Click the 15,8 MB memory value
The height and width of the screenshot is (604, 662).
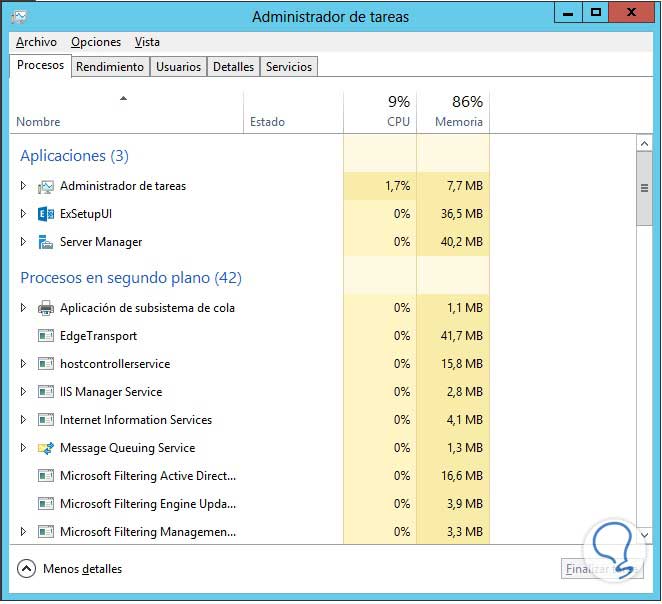click(x=462, y=364)
